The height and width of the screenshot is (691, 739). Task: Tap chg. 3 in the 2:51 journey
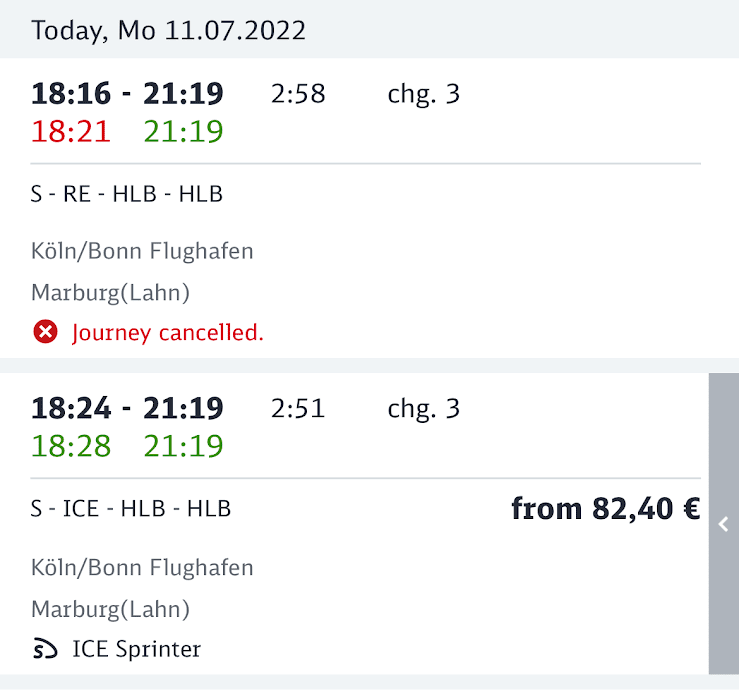coord(424,408)
